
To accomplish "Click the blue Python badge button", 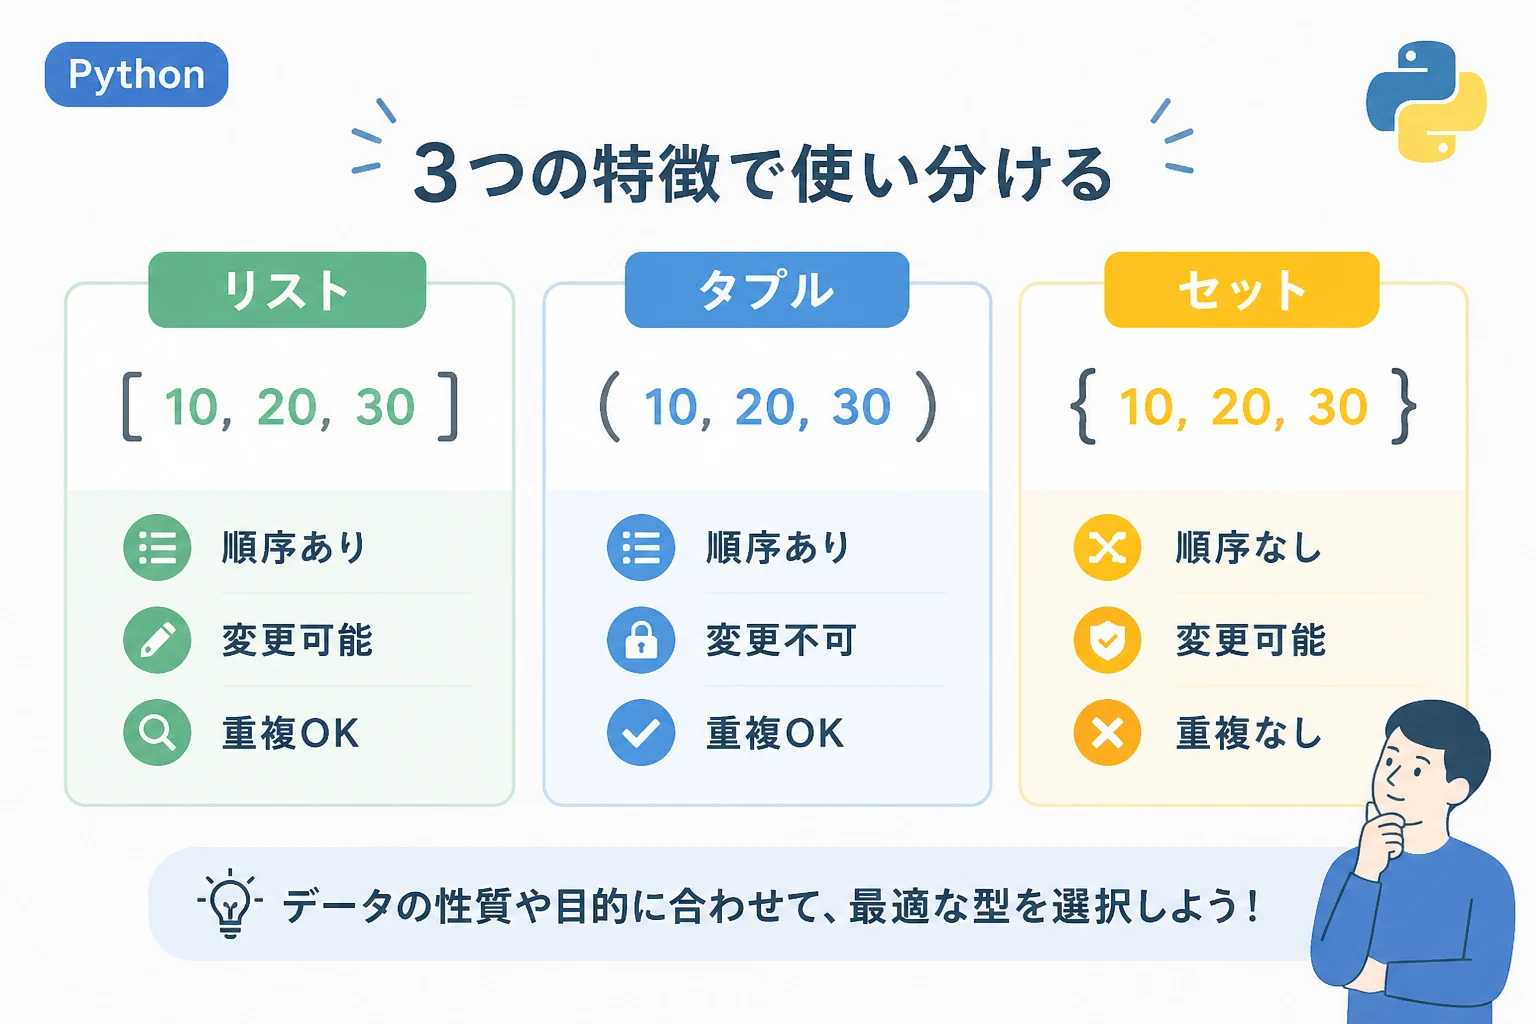I will pyautogui.click(x=136, y=74).
